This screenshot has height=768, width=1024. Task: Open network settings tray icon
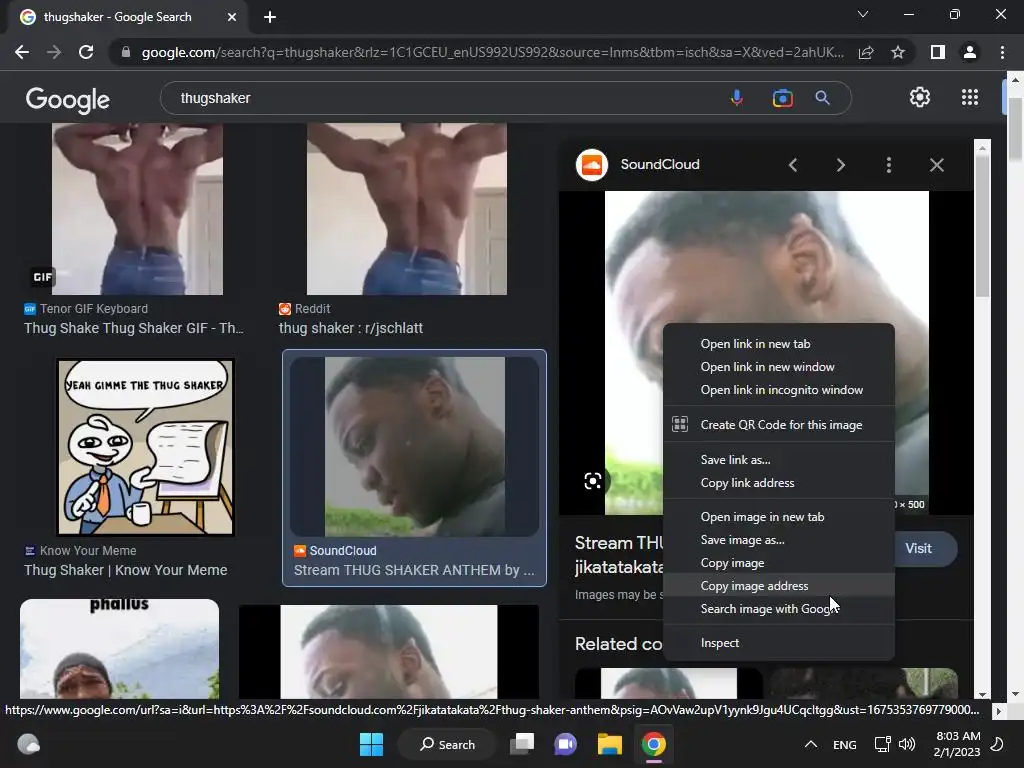pos(882,744)
